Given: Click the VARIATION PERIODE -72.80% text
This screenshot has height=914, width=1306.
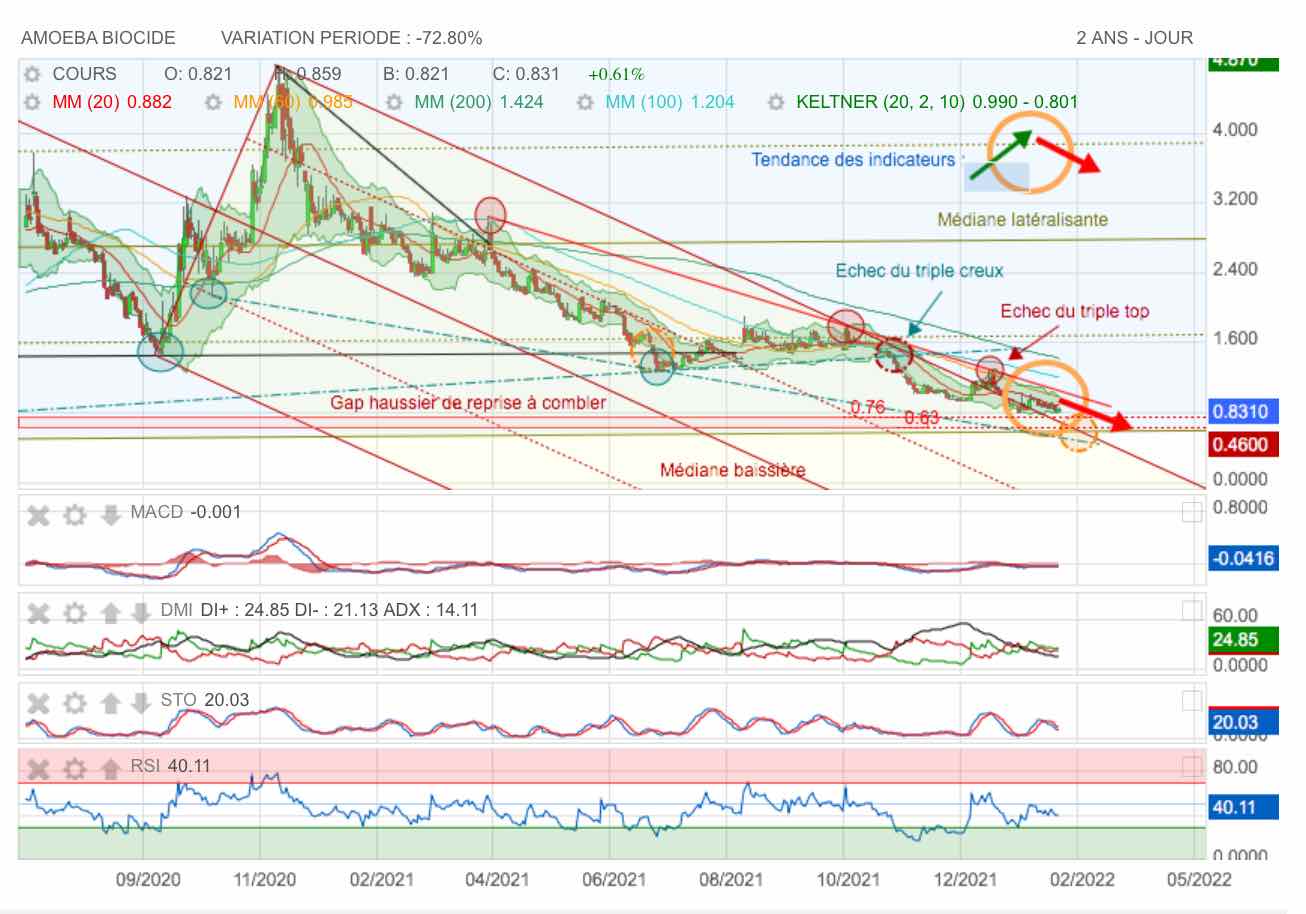Looking at the screenshot, I should [352, 38].
